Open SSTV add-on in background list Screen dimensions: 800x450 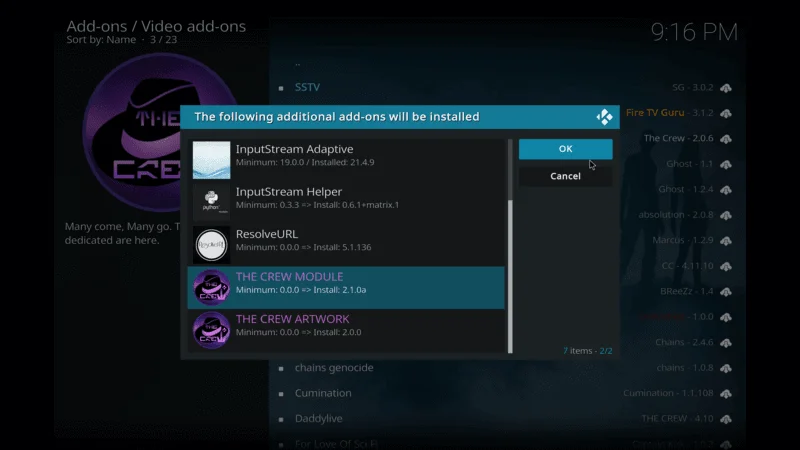[x=307, y=87]
